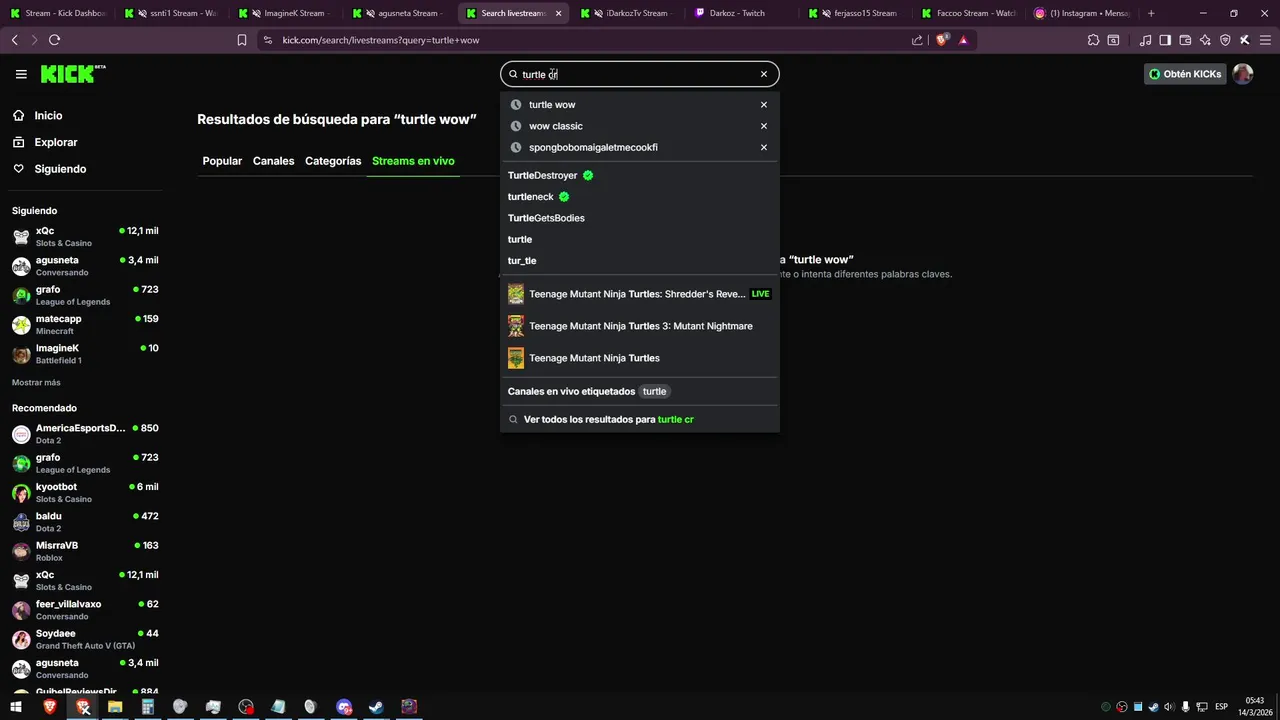The height and width of the screenshot is (720, 1280).
Task: Select the Streams en vivo tab
Action: (413, 161)
